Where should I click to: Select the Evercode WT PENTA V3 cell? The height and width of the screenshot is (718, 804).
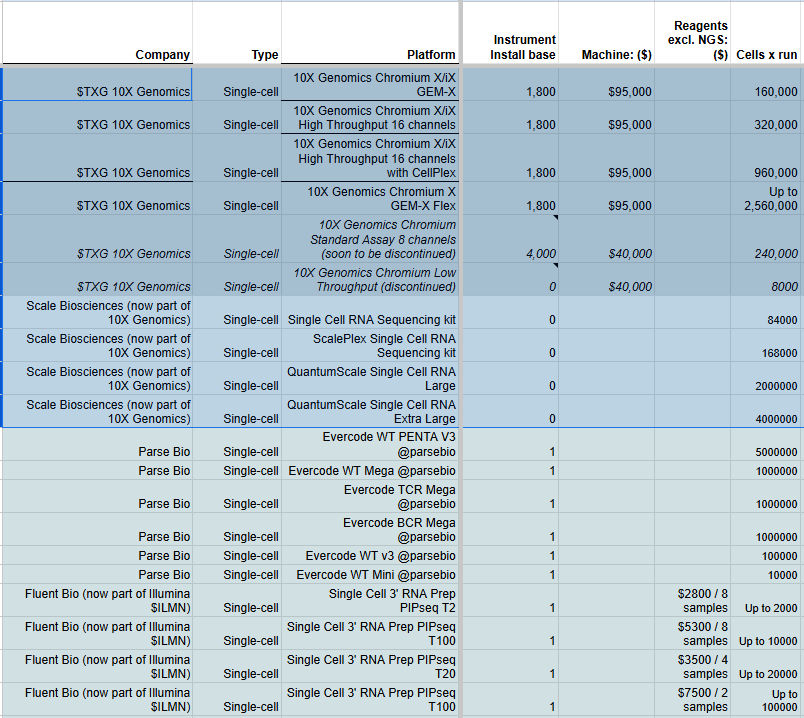(x=369, y=444)
